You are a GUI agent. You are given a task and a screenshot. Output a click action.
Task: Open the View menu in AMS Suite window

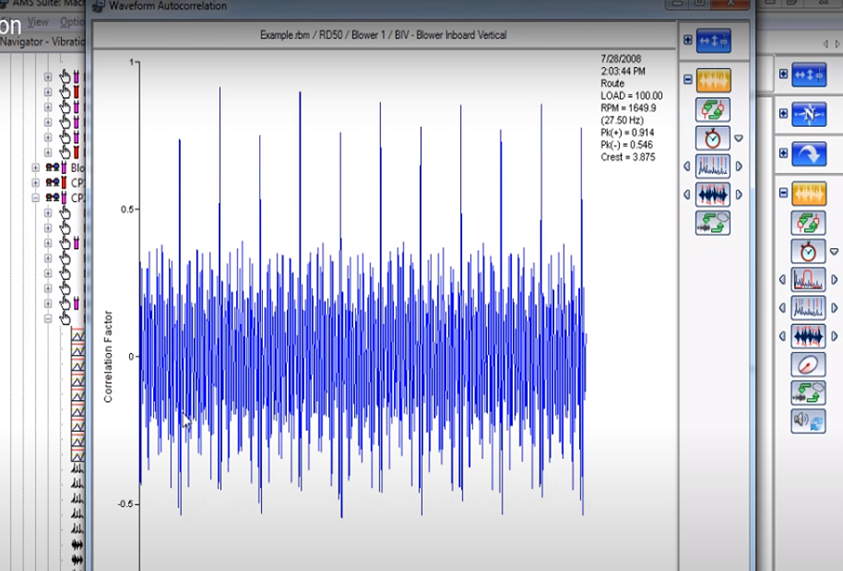pos(38,22)
